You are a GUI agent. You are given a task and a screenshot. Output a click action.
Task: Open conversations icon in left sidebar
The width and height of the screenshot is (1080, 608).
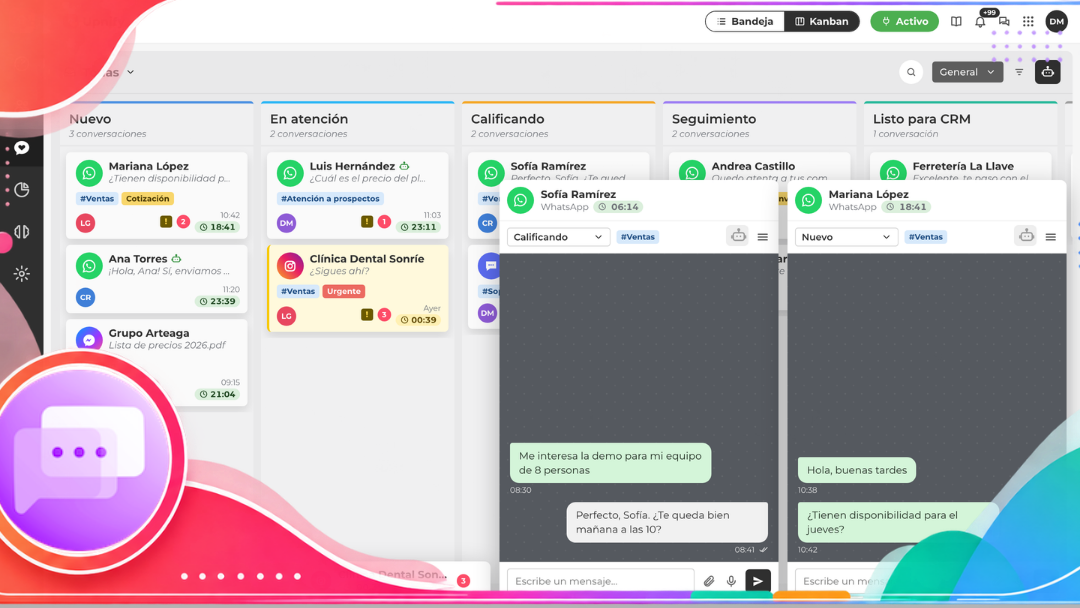click(22, 147)
